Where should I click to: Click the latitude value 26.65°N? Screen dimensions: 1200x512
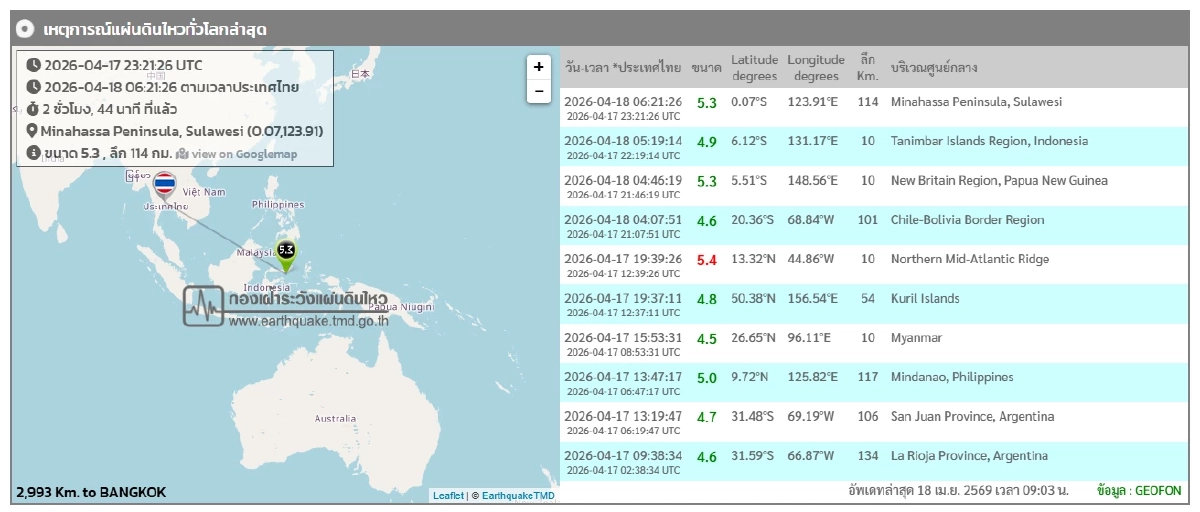(754, 338)
